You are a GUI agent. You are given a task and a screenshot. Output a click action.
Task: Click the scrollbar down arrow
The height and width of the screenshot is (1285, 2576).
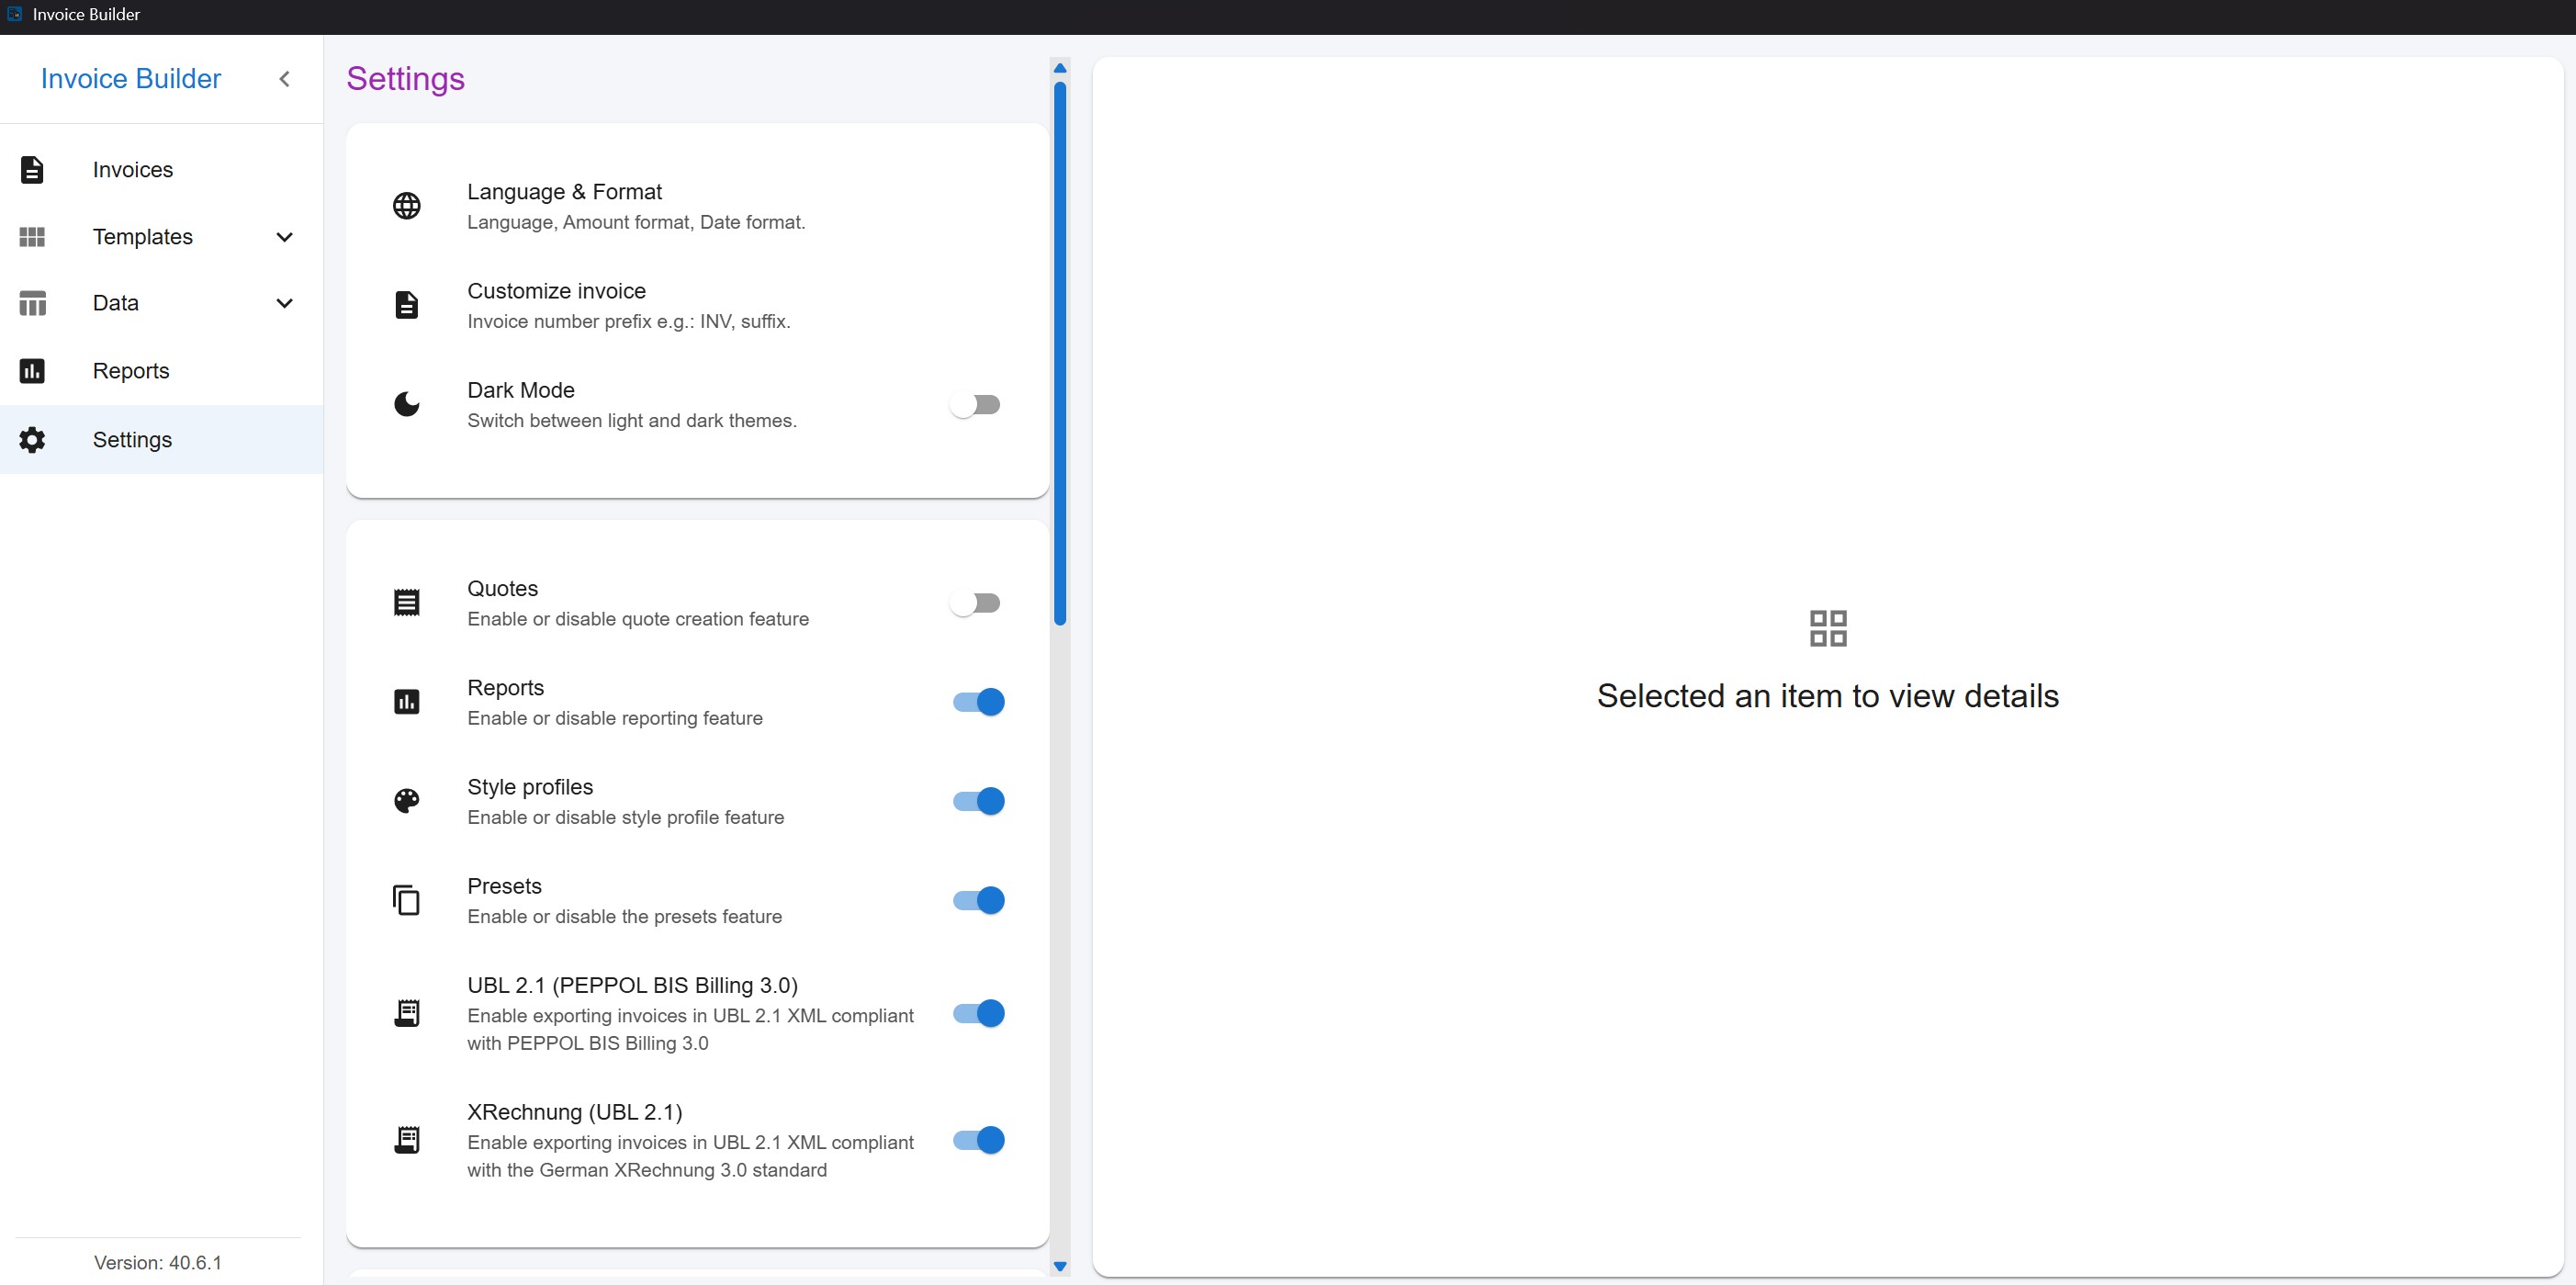[1060, 1266]
